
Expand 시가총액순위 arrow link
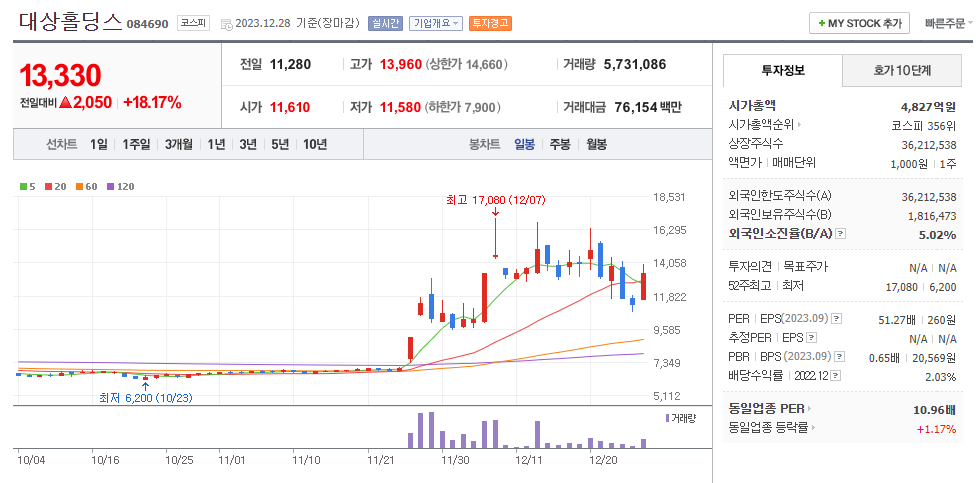tap(799, 124)
